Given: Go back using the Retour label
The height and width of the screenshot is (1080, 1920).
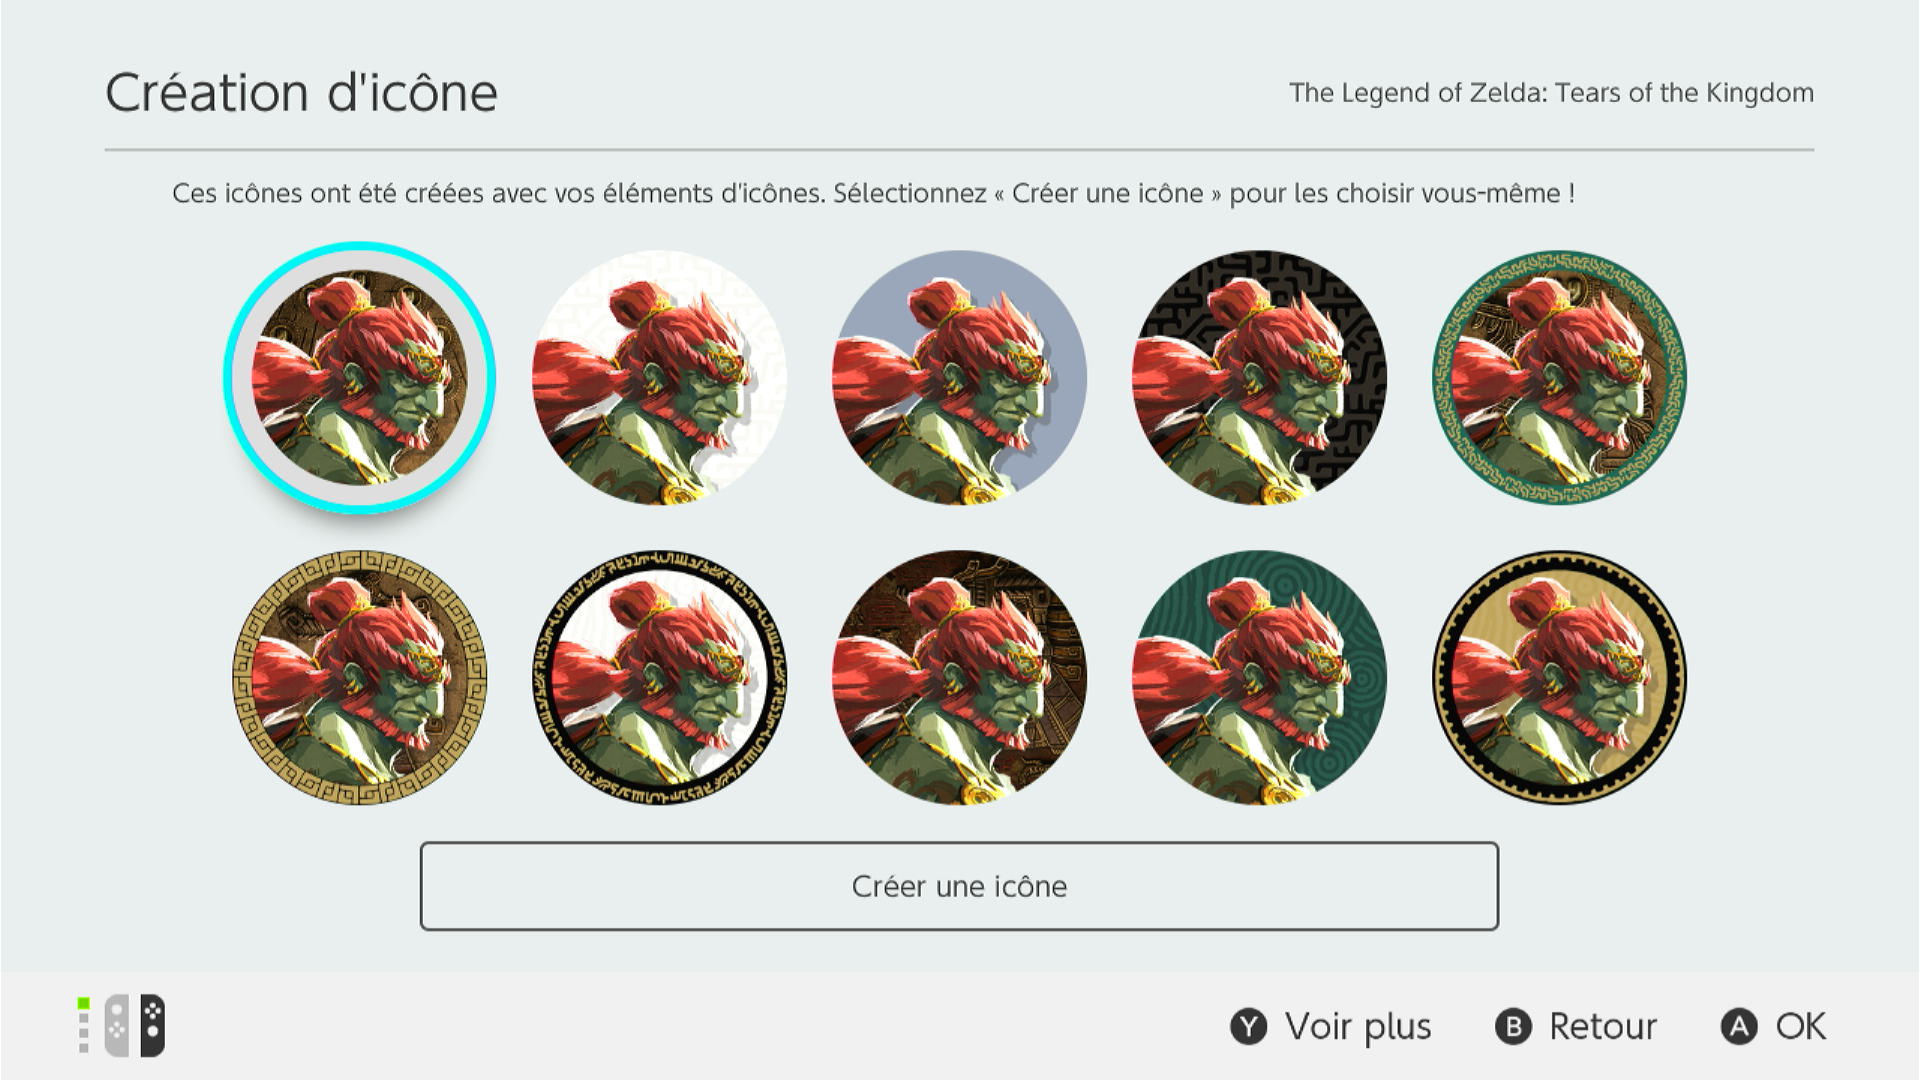Looking at the screenshot, I should [1603, 1027].
